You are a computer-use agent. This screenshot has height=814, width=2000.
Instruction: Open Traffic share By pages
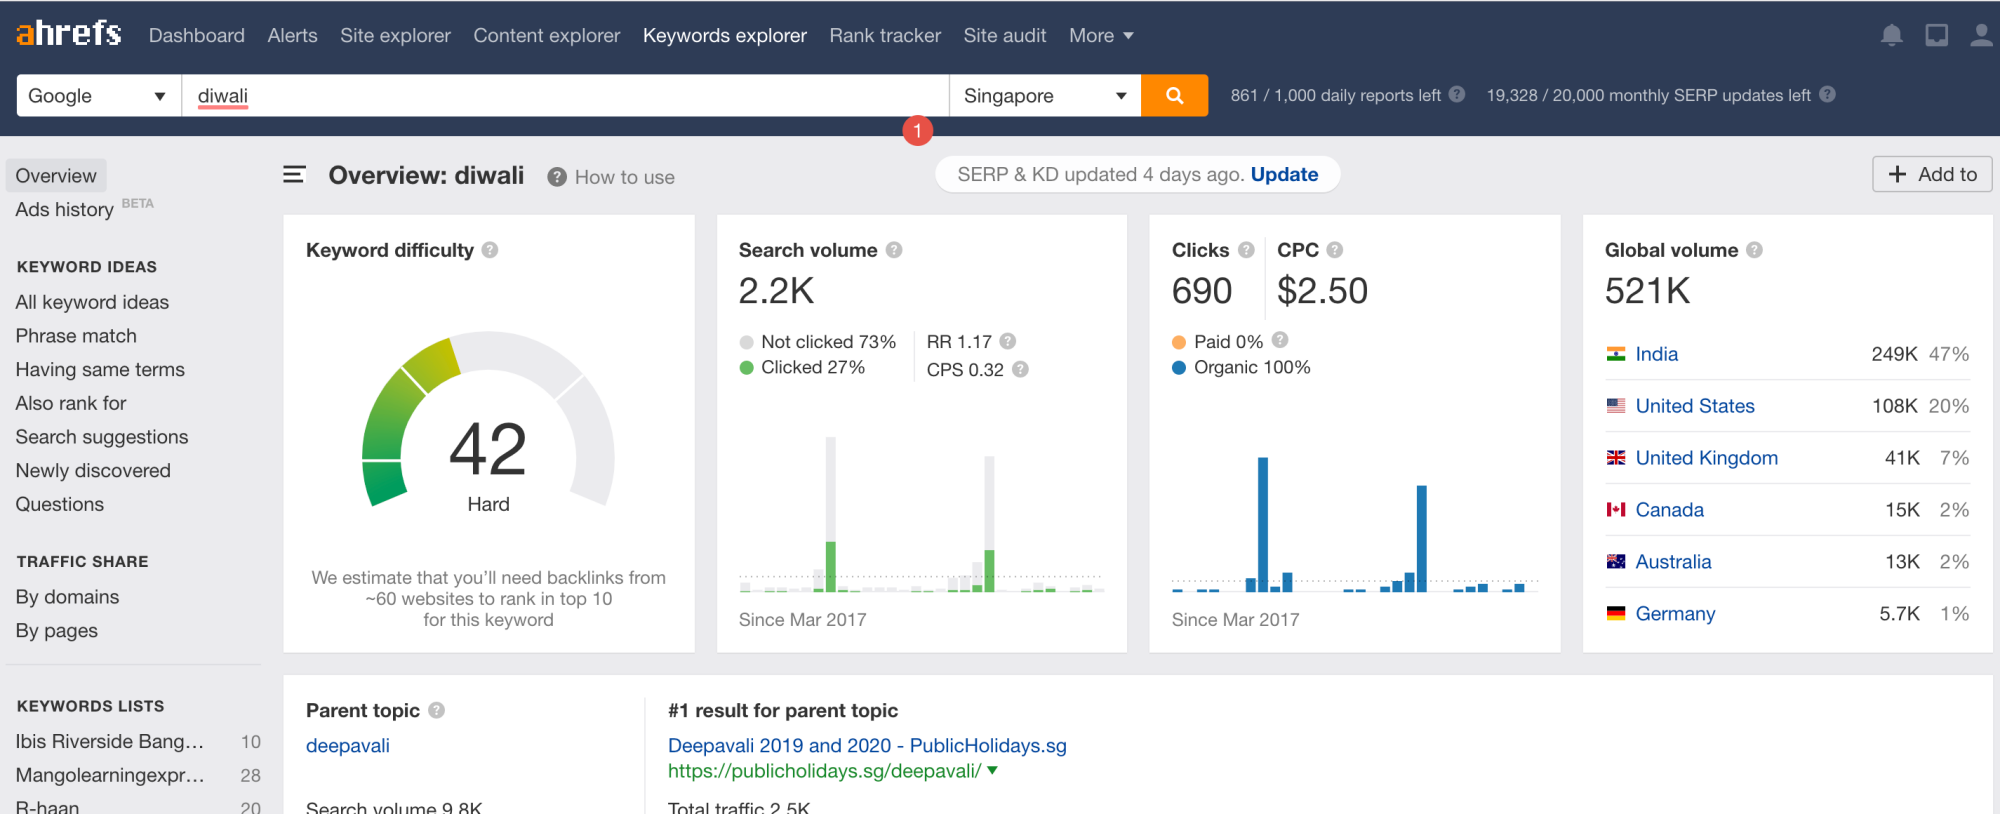click(x=57, y=630)
